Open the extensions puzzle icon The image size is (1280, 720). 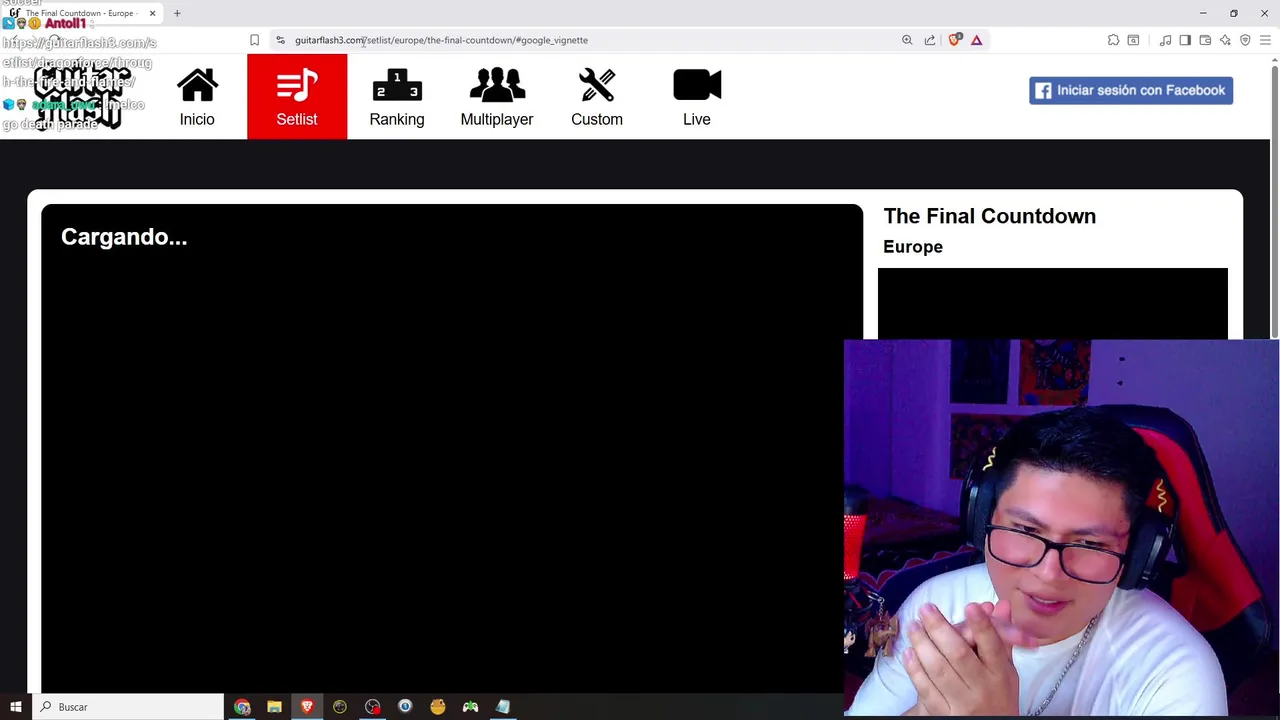[1113, 40]
